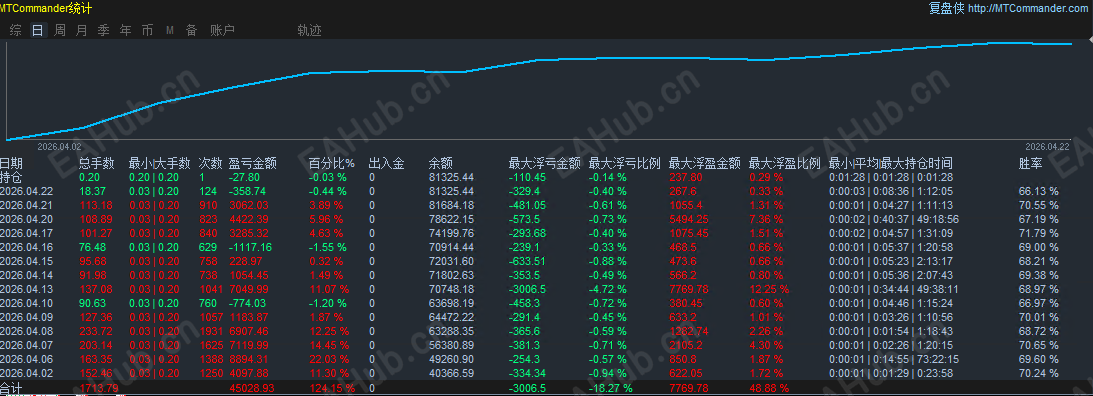Select the 2026.04.10 date row

click(x=26, y=303)
